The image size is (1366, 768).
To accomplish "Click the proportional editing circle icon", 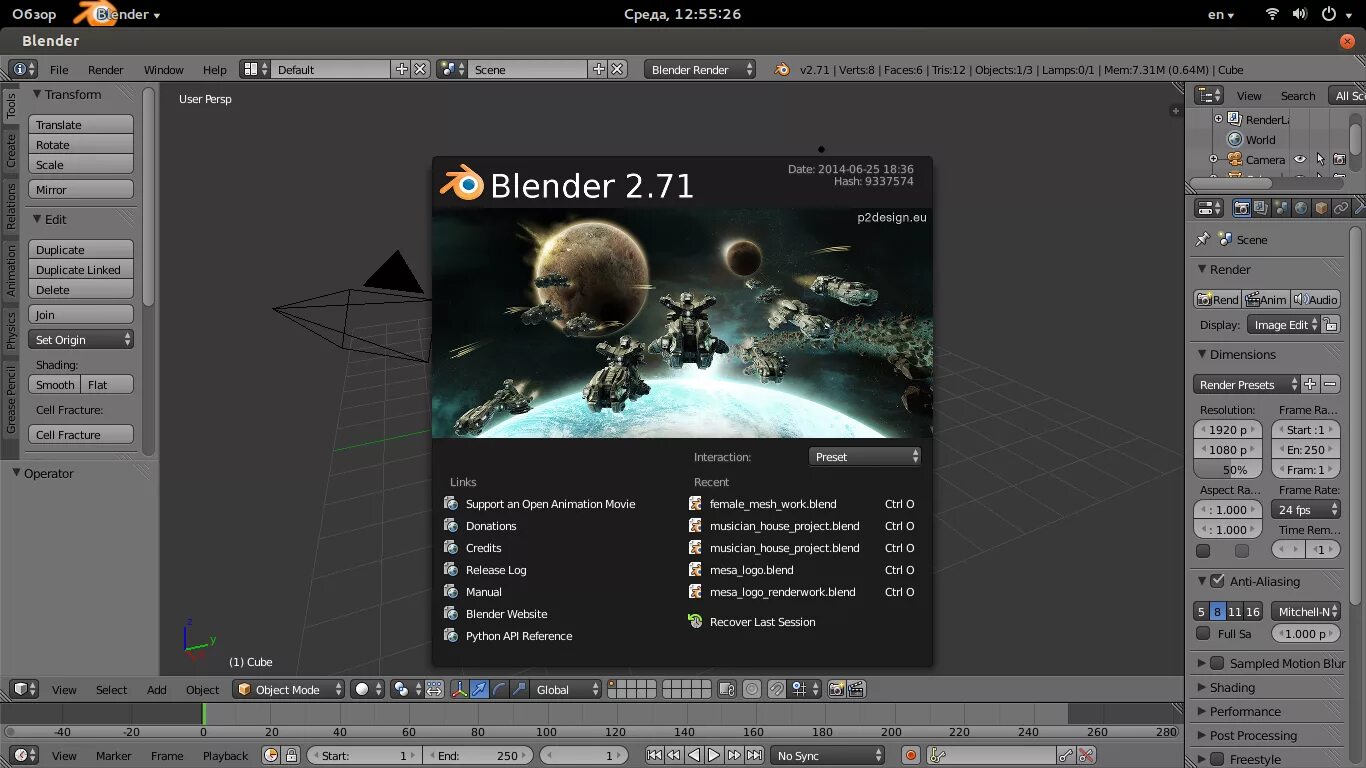I will [751, 689].
